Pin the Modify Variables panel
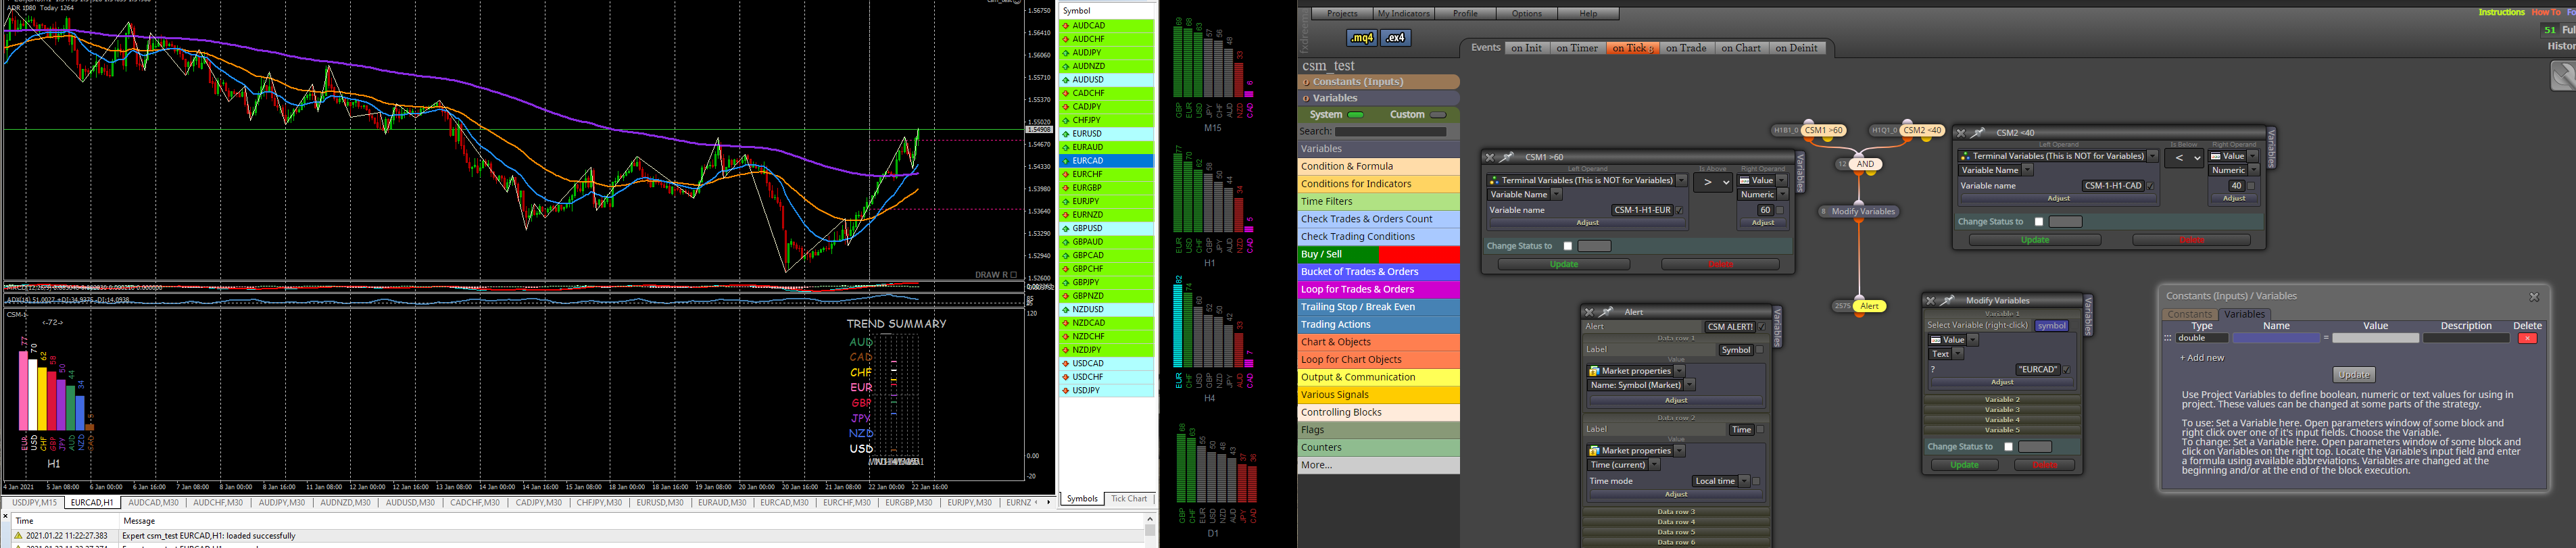Image resolution: width=2576 pixels, height=548 pixels. click(x=1947, y=300)
